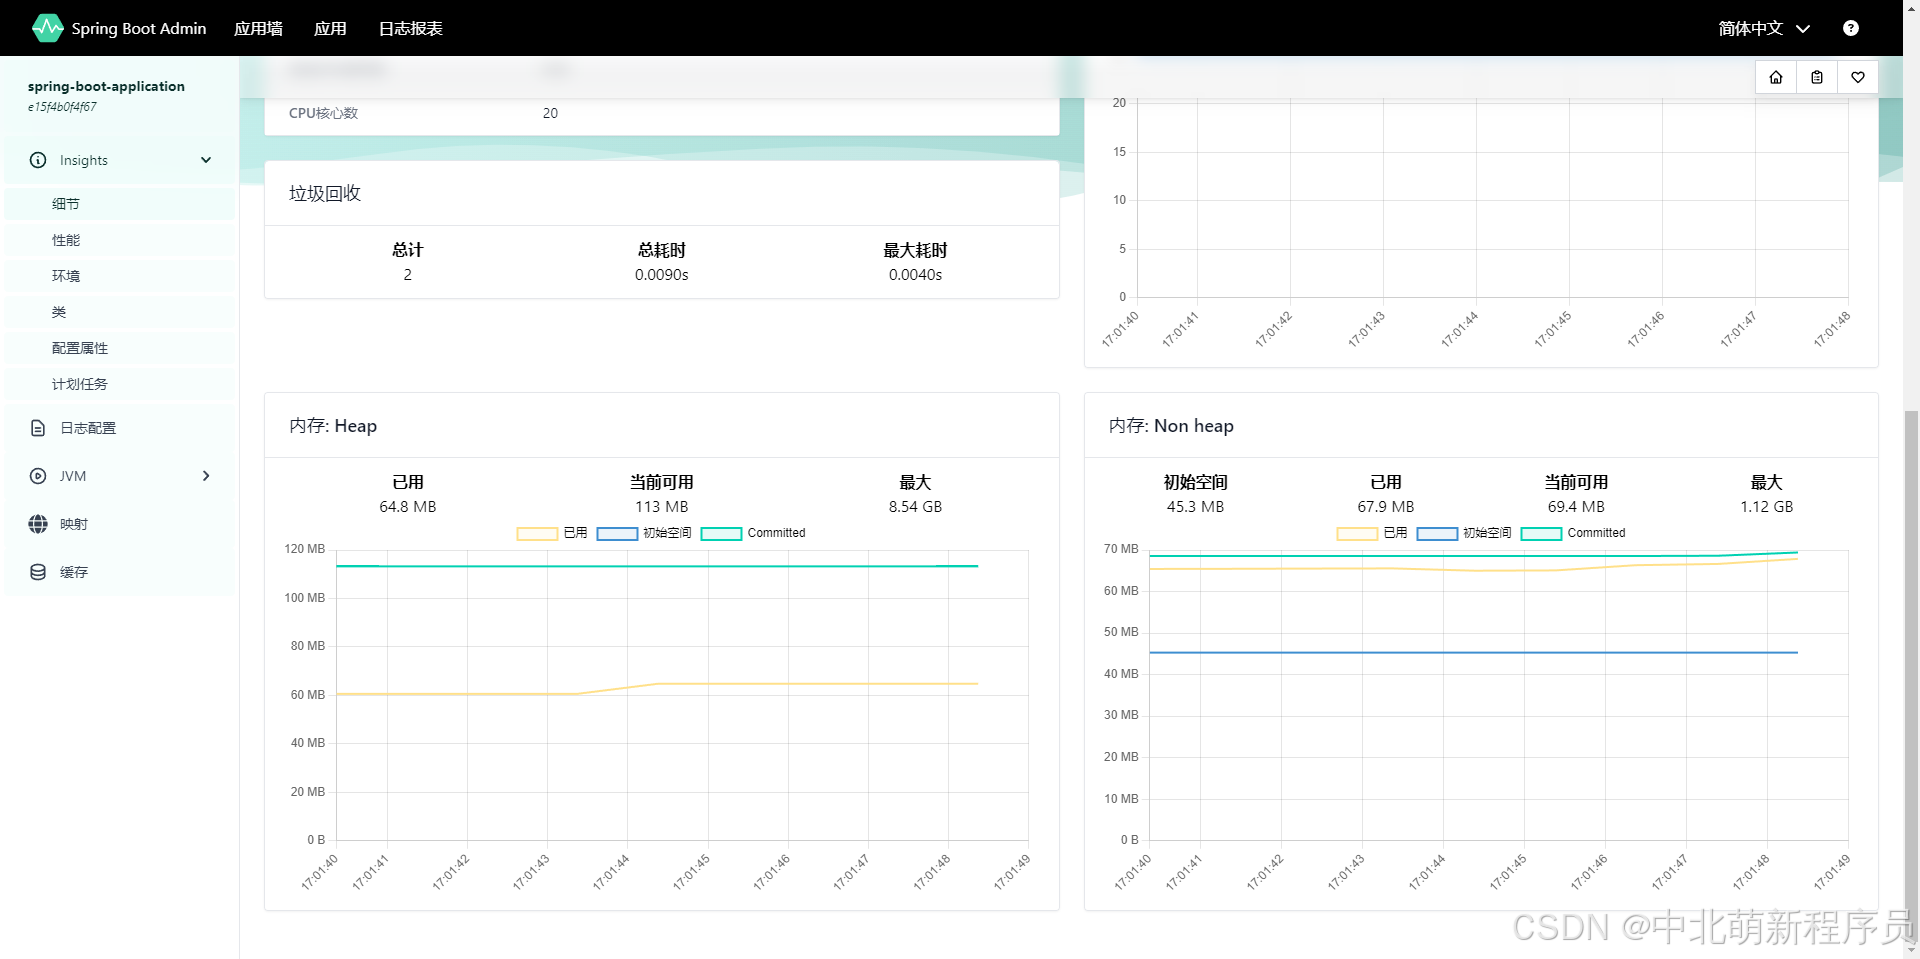Click the 映射 globe icon
Viewport: 1920px width, 959px height.
pyautogui.click(x=38, y=524)
